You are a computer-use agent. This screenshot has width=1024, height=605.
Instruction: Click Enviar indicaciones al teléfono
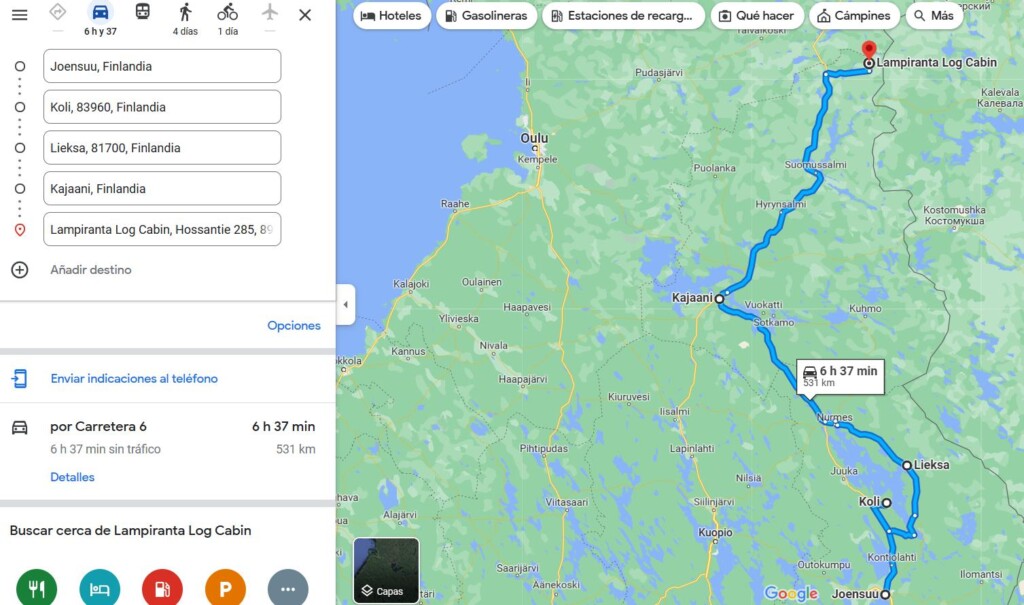(134, 378)
